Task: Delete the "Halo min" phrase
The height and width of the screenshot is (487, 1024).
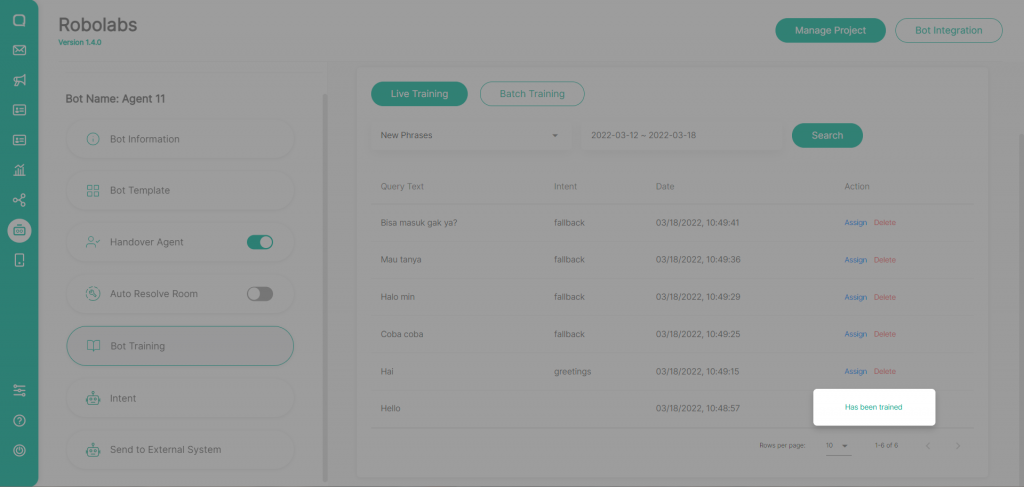Action: click(x=885, y=297)
